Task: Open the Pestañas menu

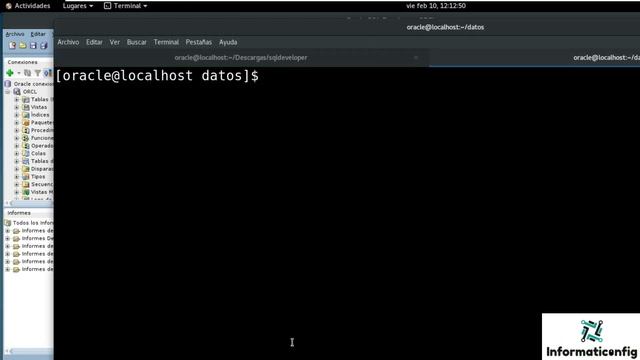Action: pyautogui.click(x=199, y=42)
